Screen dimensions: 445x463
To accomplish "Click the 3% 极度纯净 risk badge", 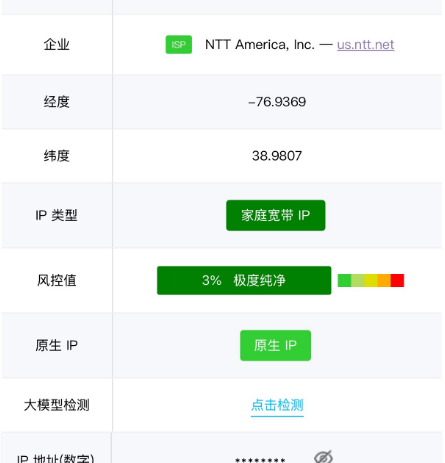I will tap(244, 280).
